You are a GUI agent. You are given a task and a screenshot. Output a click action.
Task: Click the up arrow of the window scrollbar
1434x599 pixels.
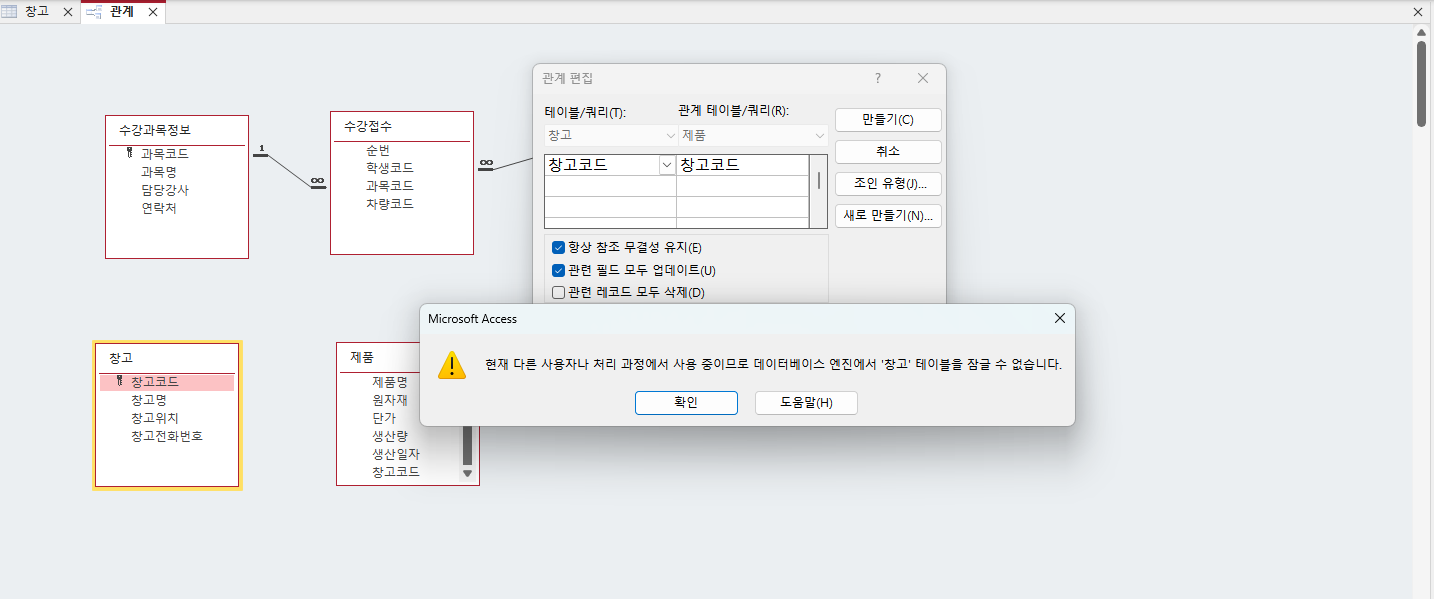pos(1421,32)
